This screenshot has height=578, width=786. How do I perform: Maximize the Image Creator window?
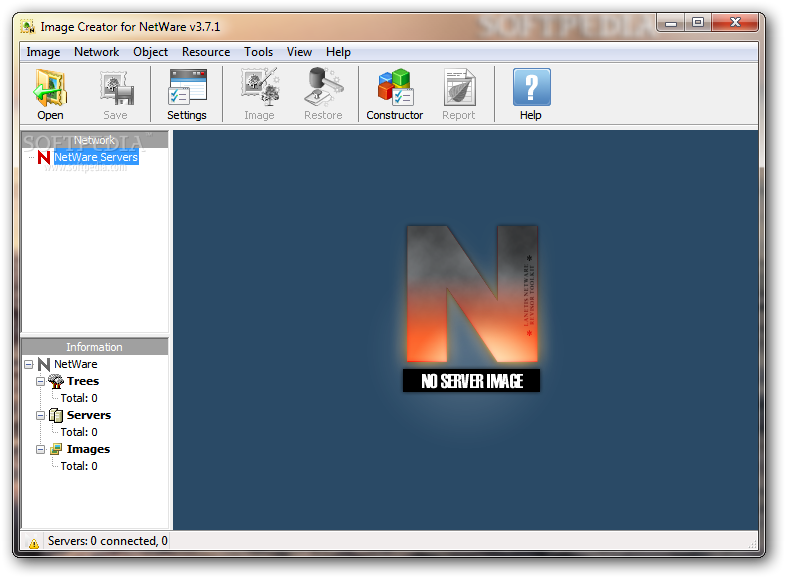point(698,23)
